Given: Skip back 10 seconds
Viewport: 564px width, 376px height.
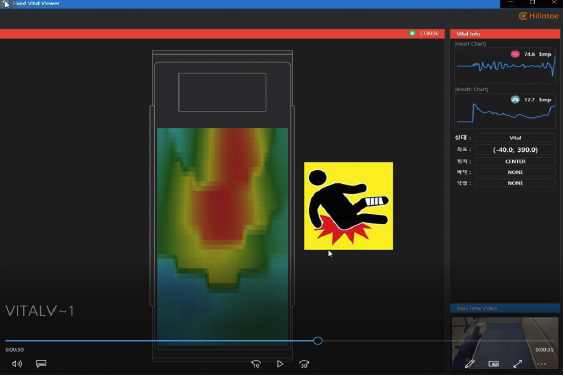Looking at the screenshot, I should 256,364.
